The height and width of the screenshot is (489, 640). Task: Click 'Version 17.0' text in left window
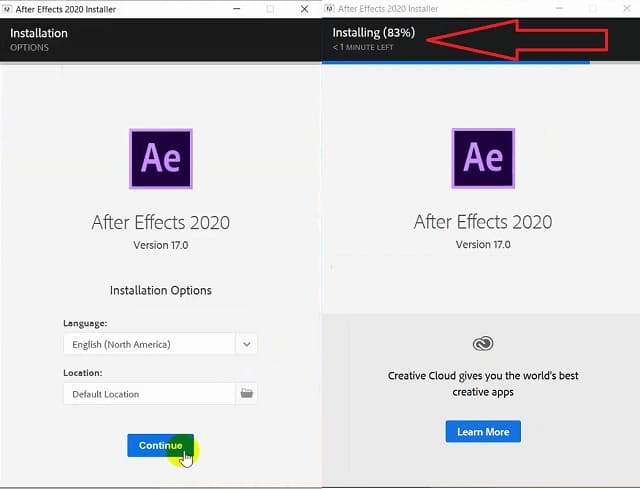click(x=161, y=245)
